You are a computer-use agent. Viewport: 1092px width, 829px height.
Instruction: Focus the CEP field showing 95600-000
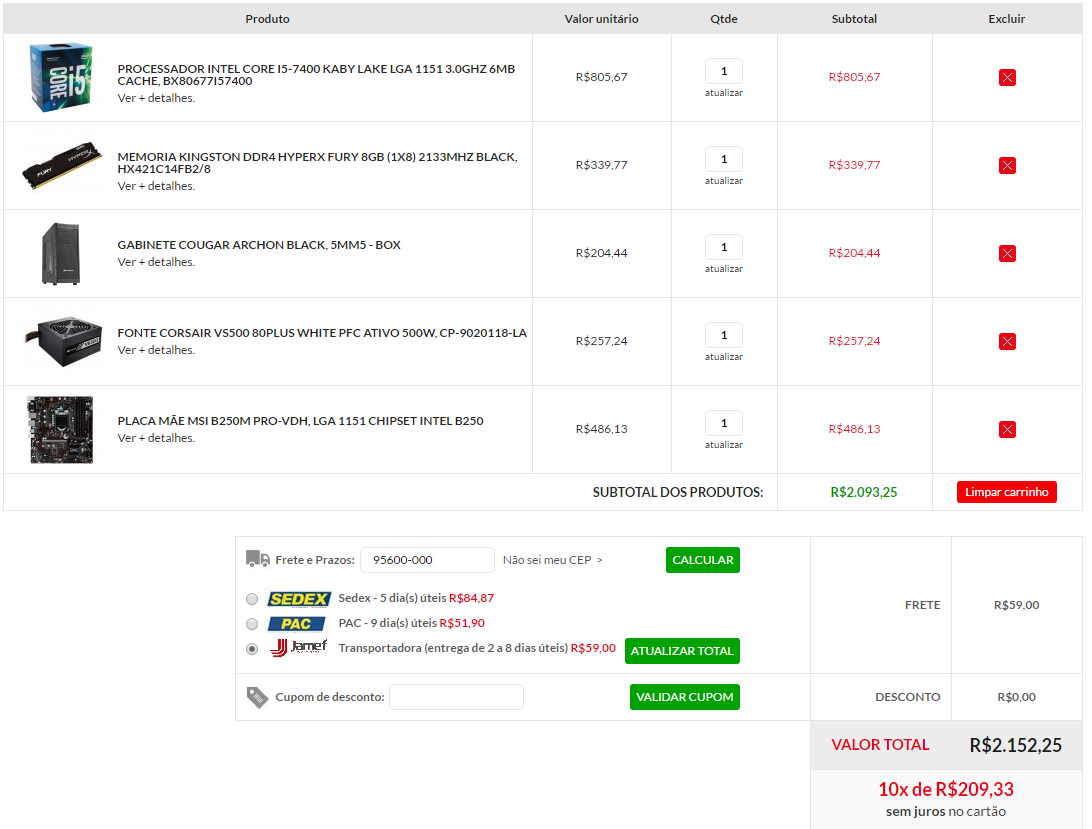(427, 560)
